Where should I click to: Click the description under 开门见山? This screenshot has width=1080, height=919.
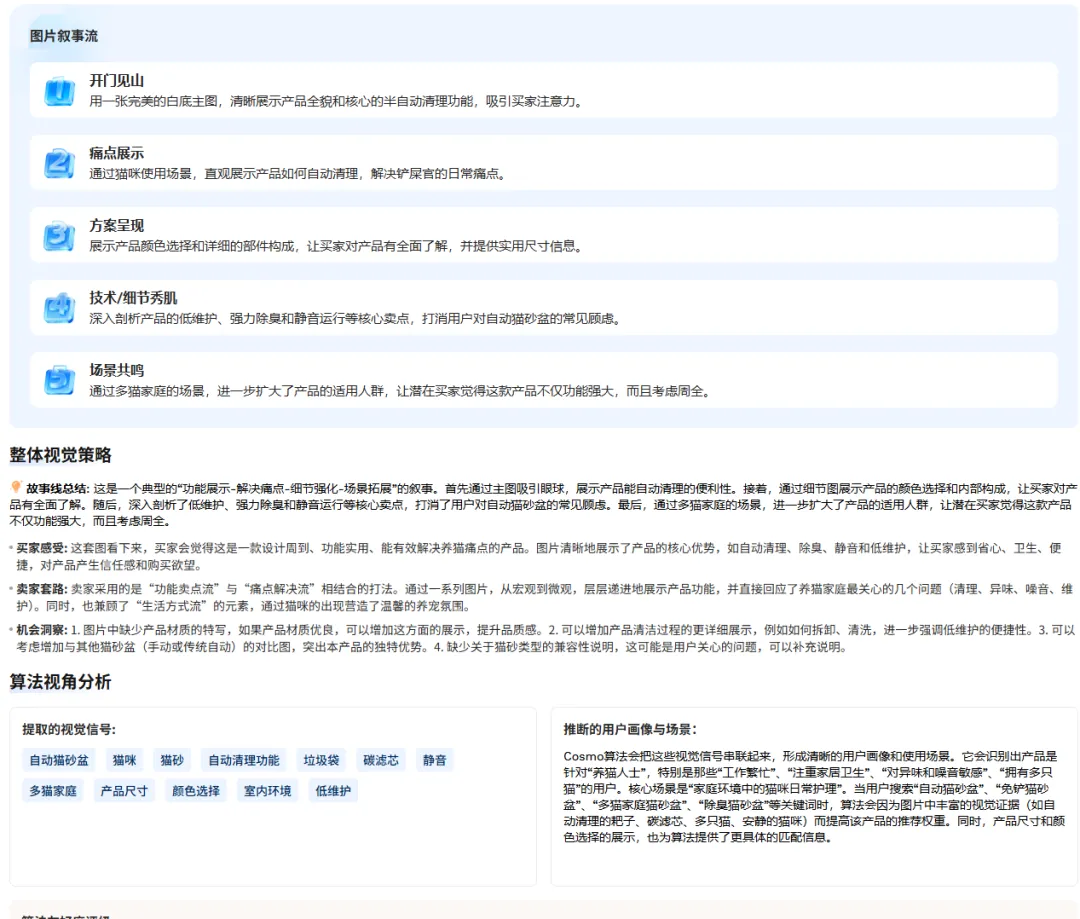337,102
